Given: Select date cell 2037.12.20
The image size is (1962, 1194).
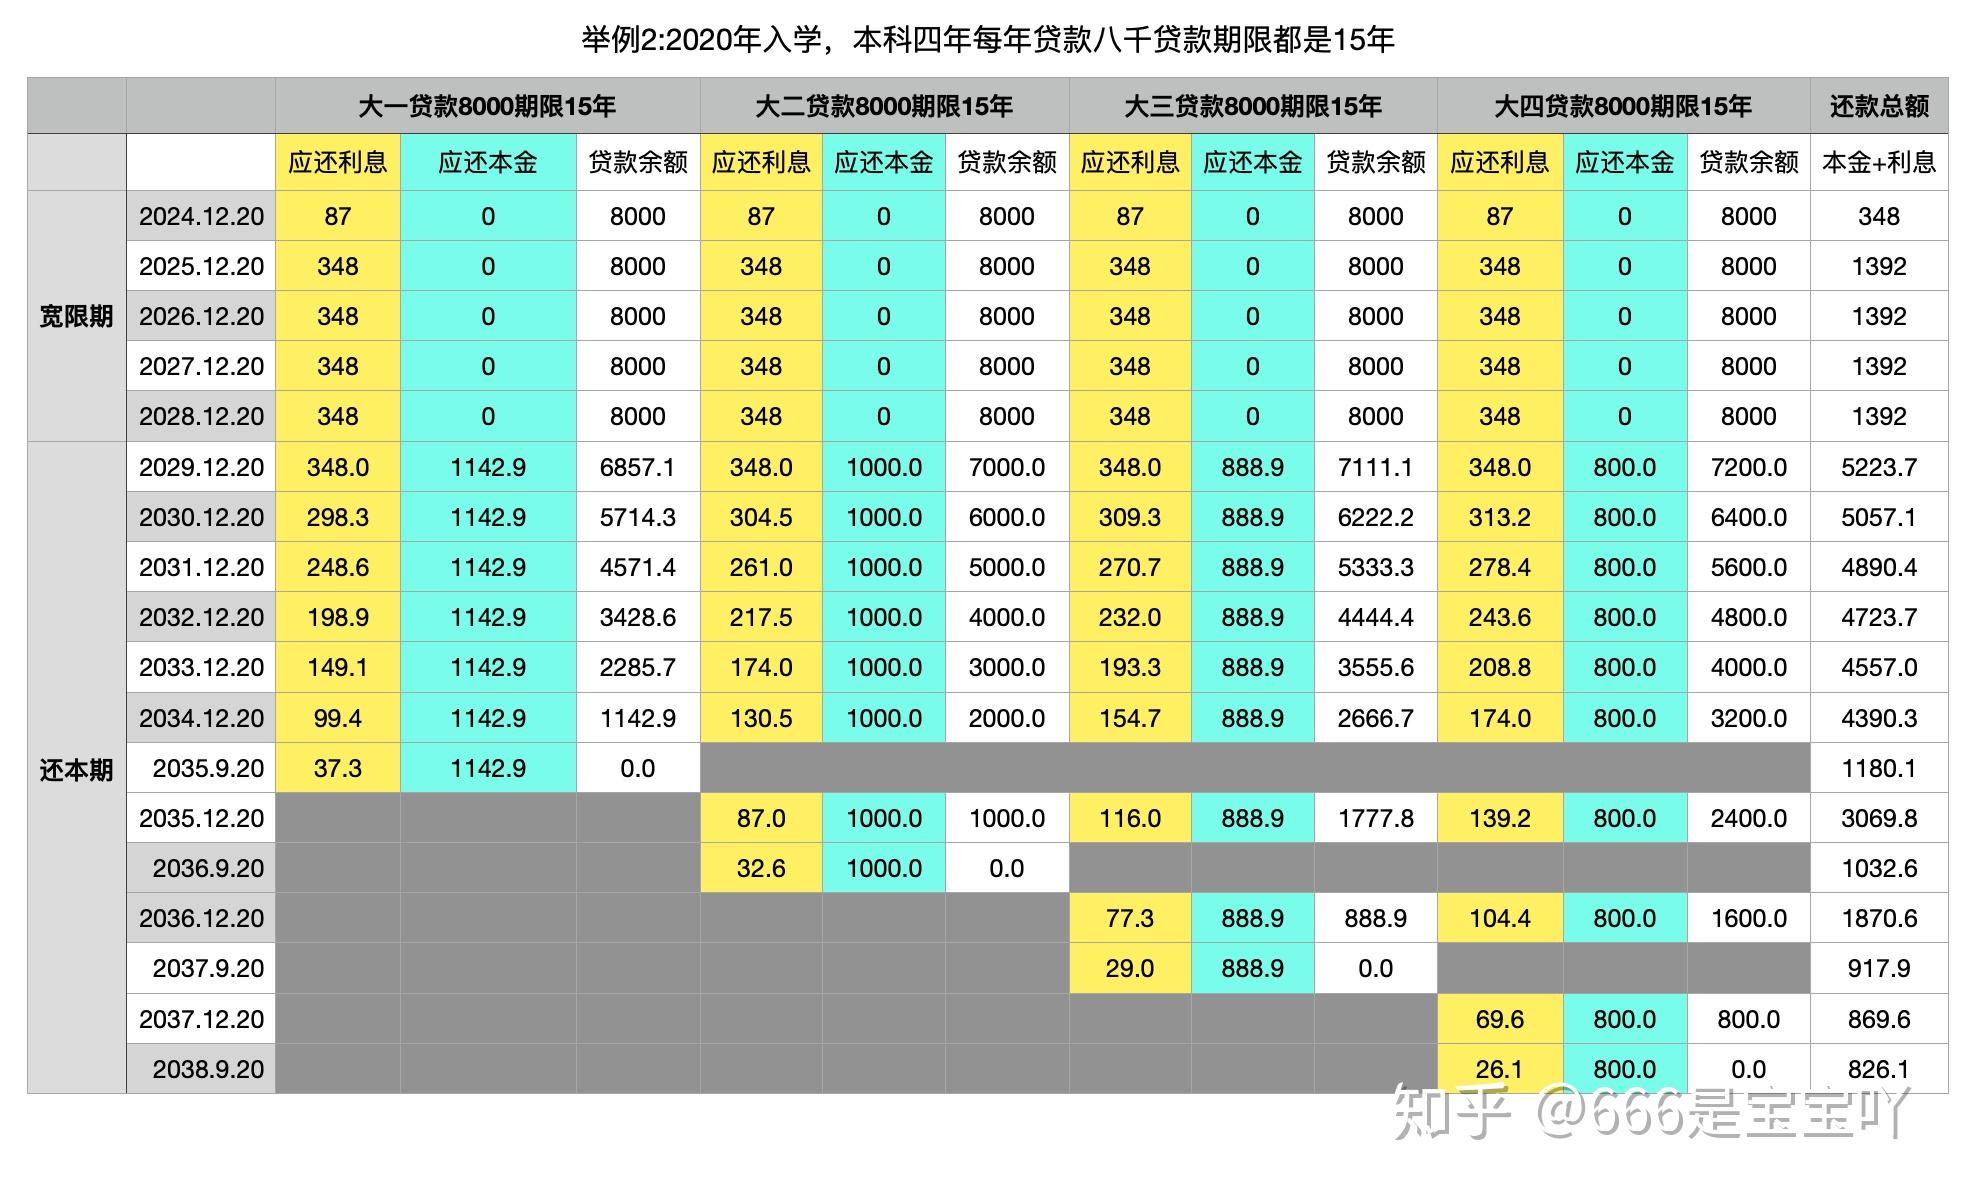Looking at the screenshot, I should pos(201,1019).
